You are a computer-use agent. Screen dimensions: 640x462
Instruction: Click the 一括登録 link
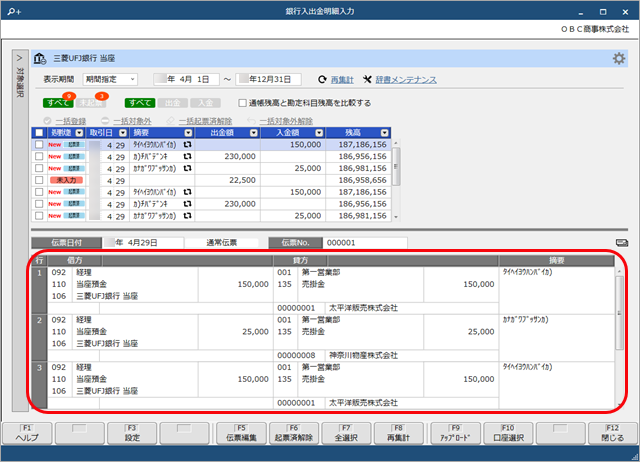point(71,121)
